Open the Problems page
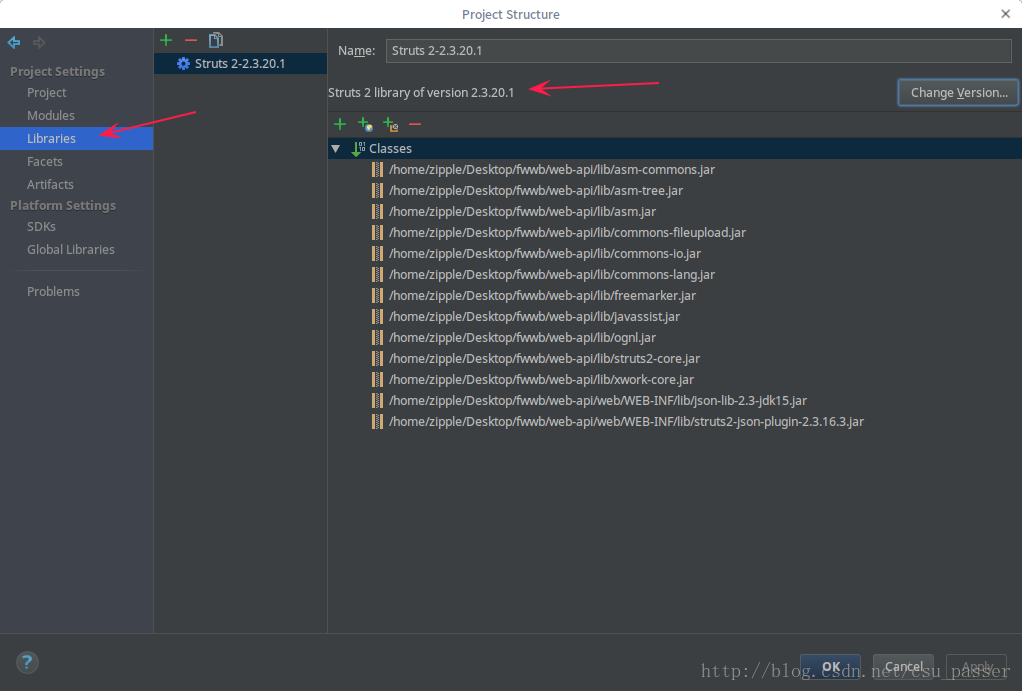Screen dimensions: 1022x691 [53, 291]
